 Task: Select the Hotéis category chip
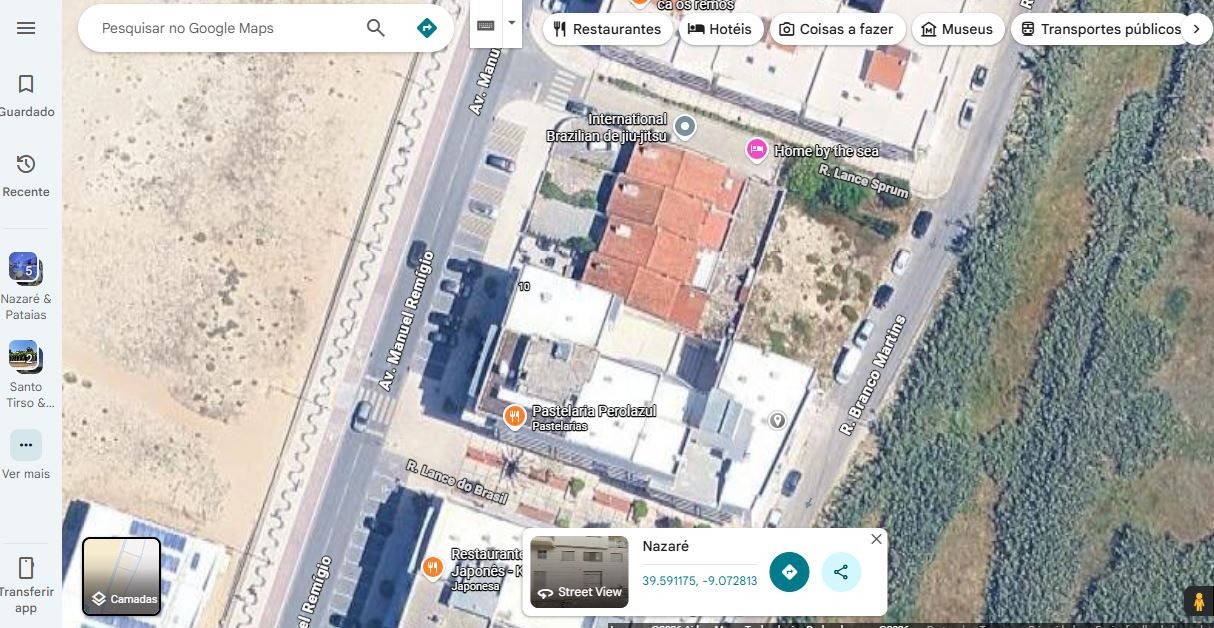tap(719, 29)
